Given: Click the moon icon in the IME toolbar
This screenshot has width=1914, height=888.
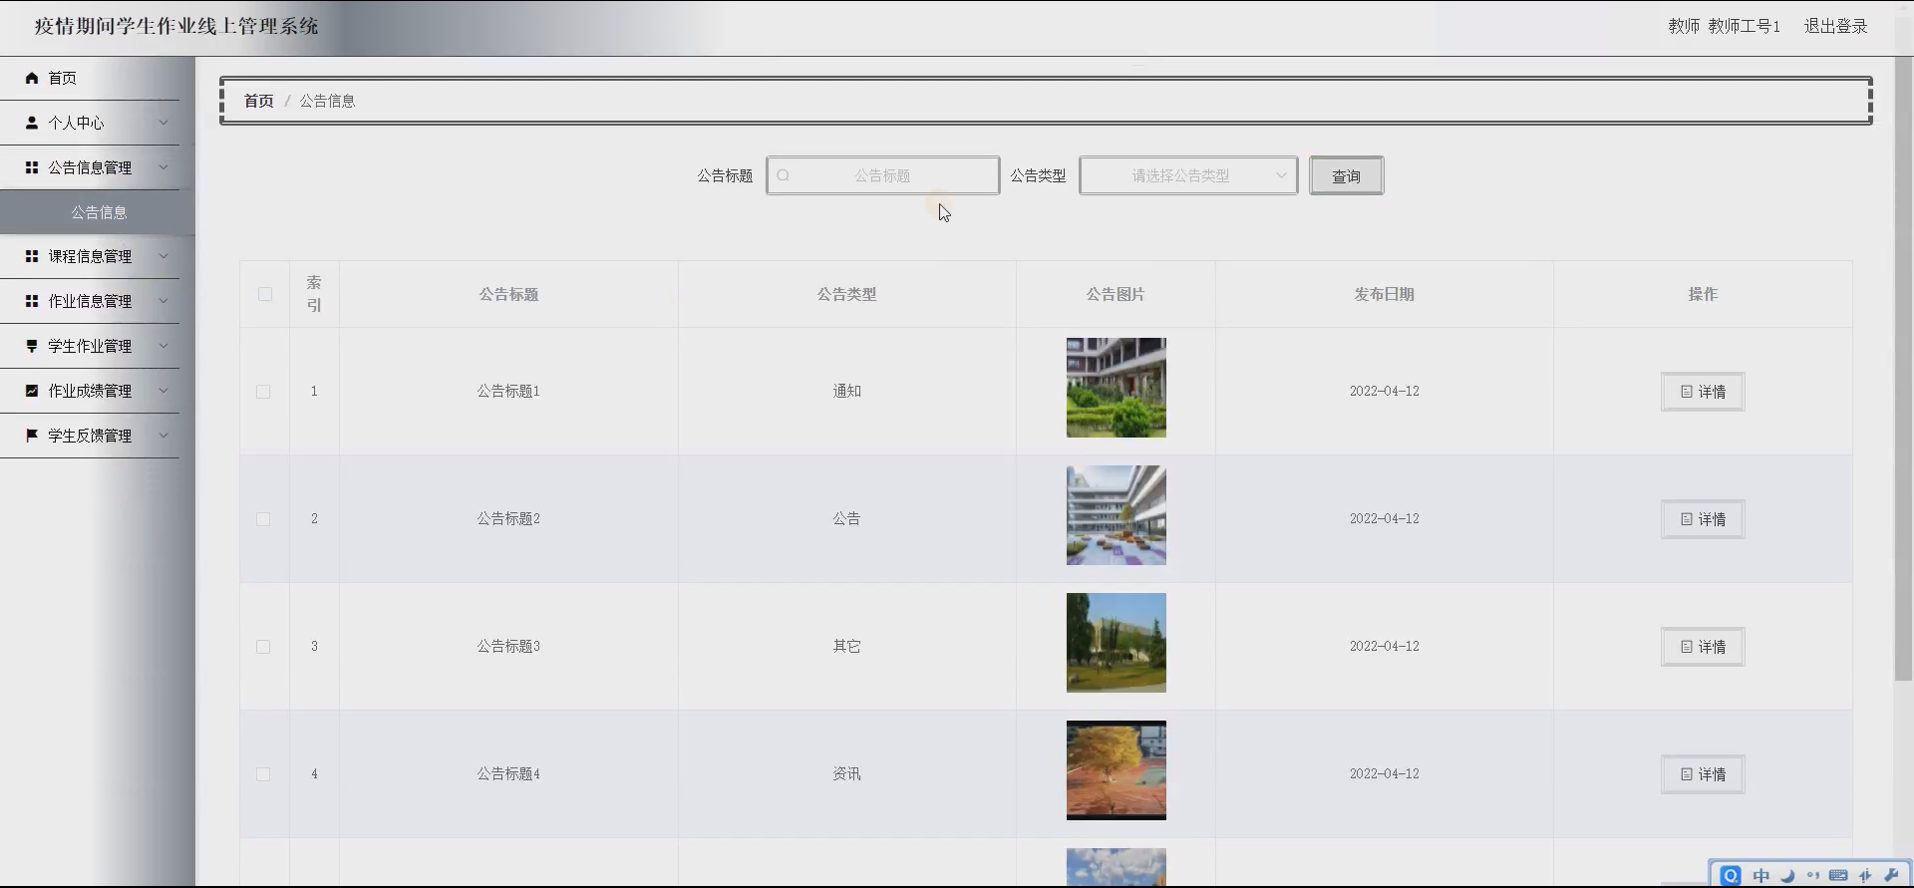Looking at the screenshot, I should tap(1787, 876).
